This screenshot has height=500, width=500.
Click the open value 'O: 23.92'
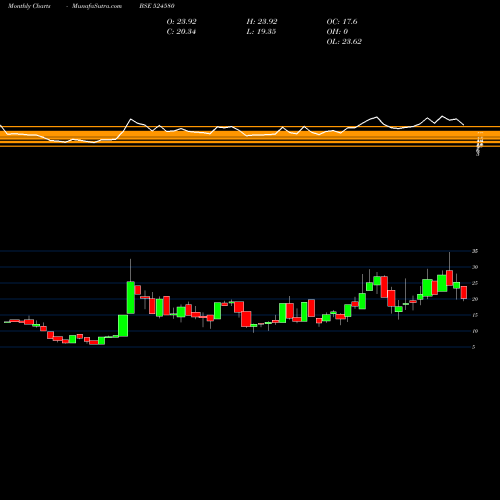pyautogui.click(x=181, y=22)
